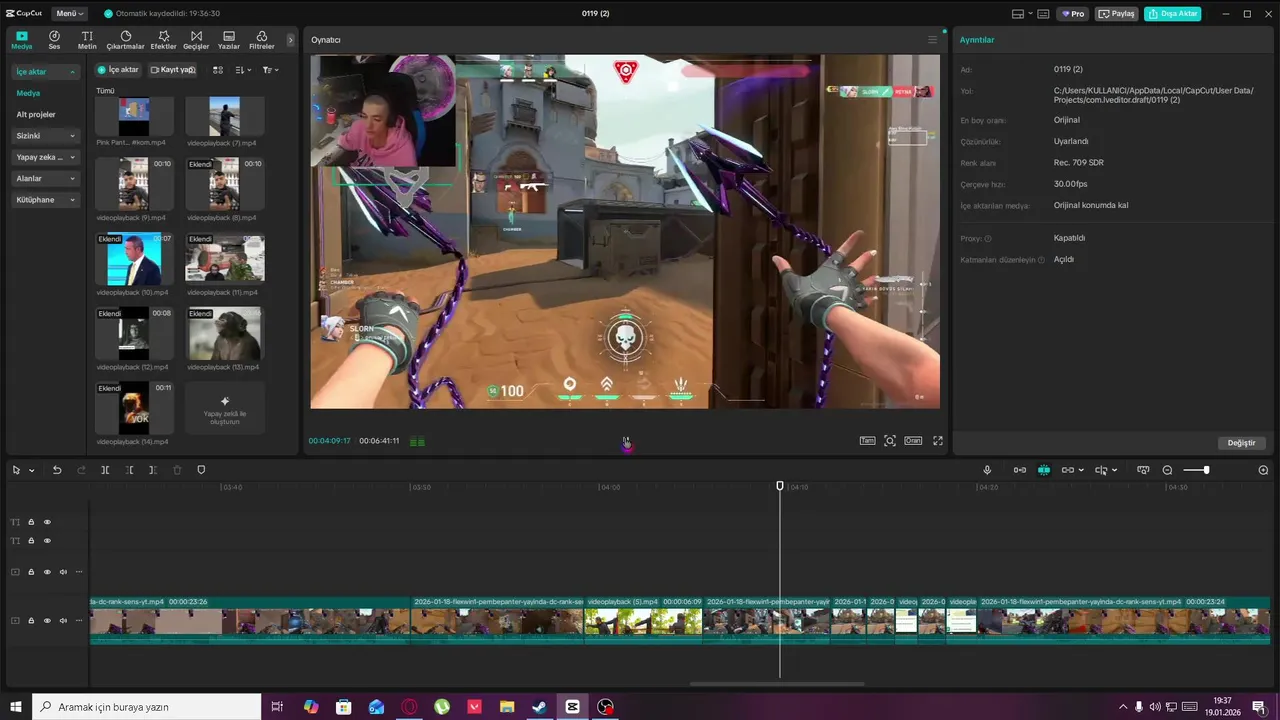Open the selection tool dropdown
Screen dimensions: 1280x720
(x=31, y=470)
